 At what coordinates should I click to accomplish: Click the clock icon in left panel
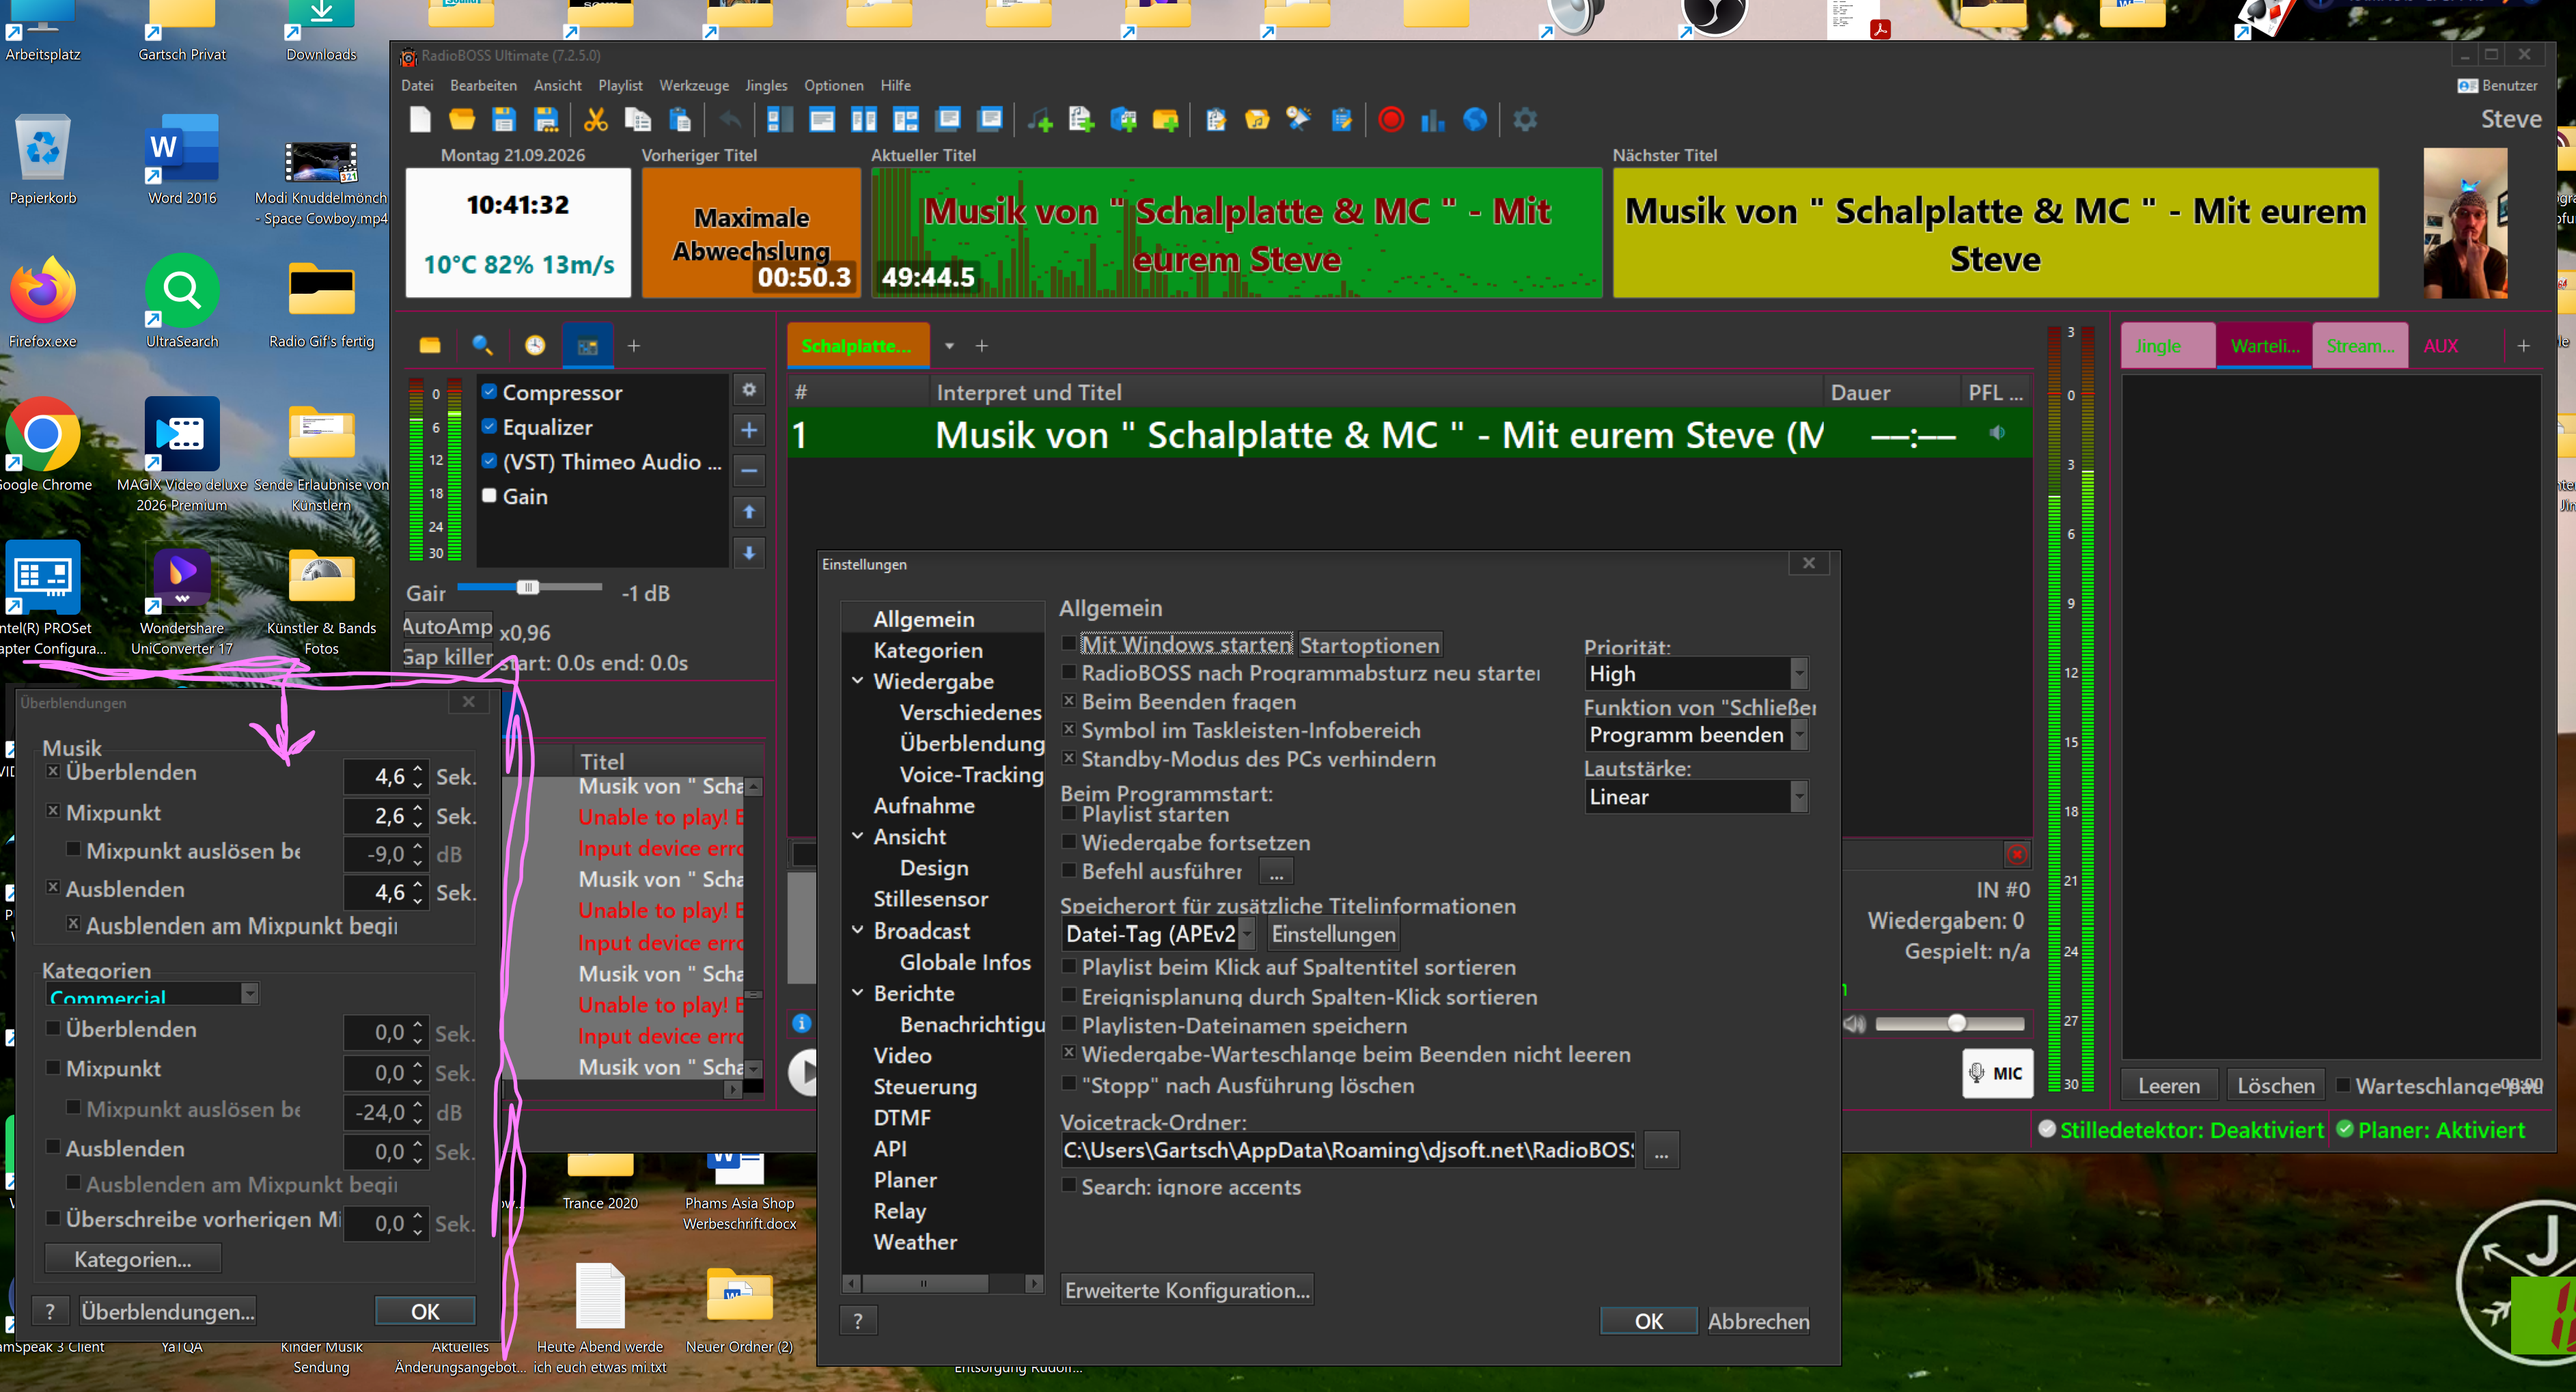pyautogui.click(x=535, y=345)
